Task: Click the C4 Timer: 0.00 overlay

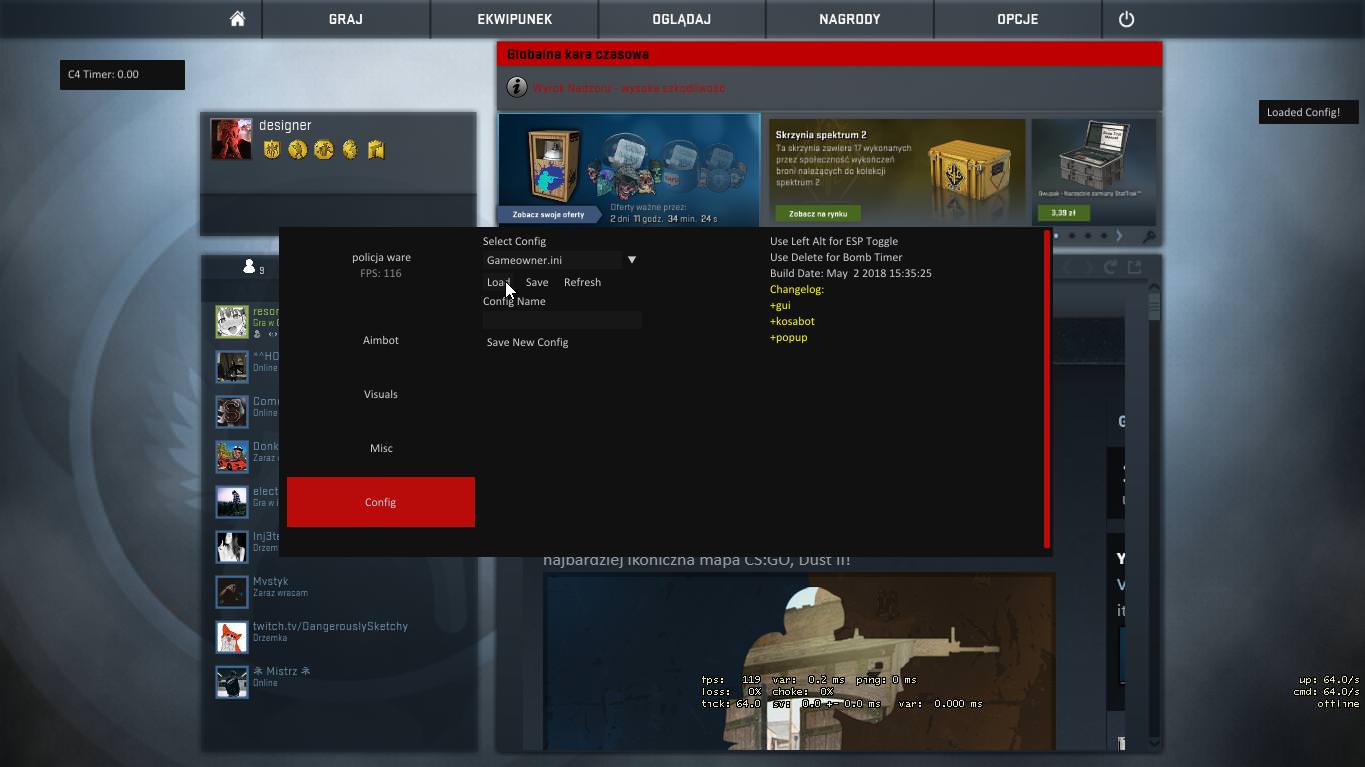Action: pyautogui.click(x=122, y=74)
